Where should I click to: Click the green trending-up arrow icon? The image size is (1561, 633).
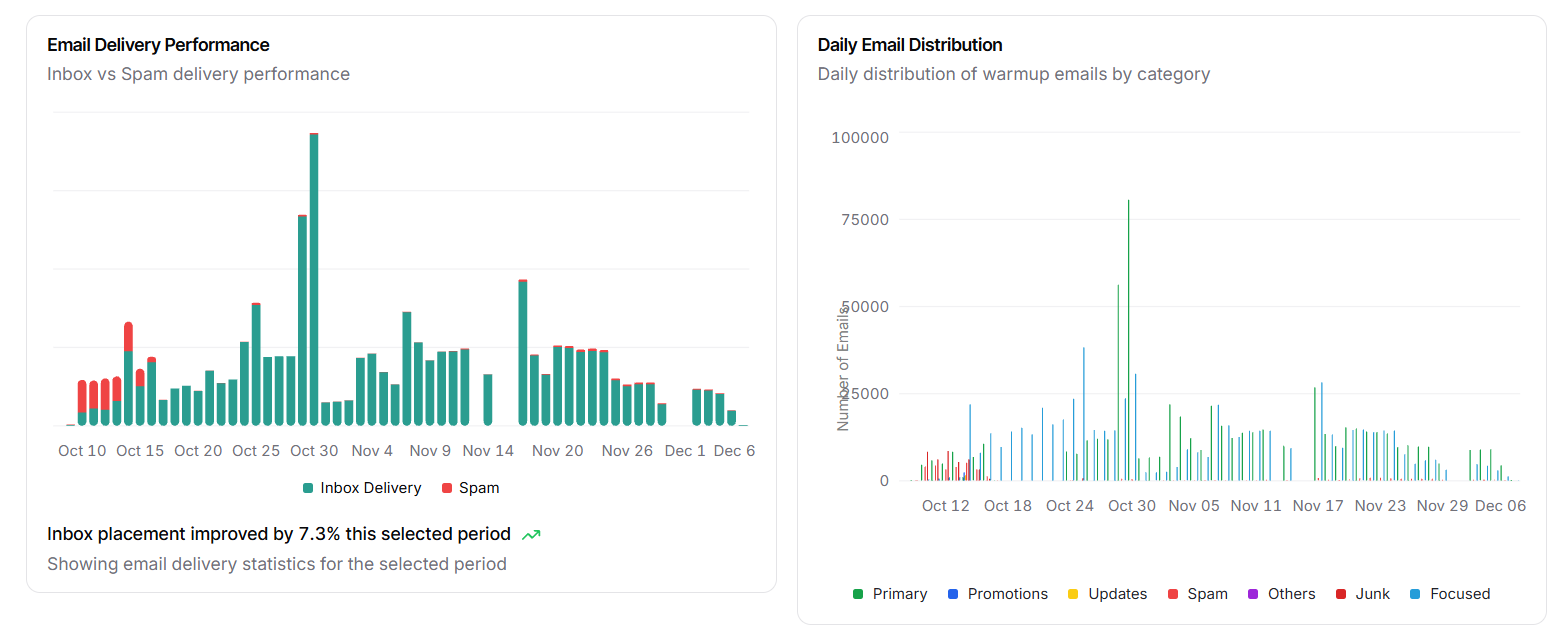click(x=531, y=535)
